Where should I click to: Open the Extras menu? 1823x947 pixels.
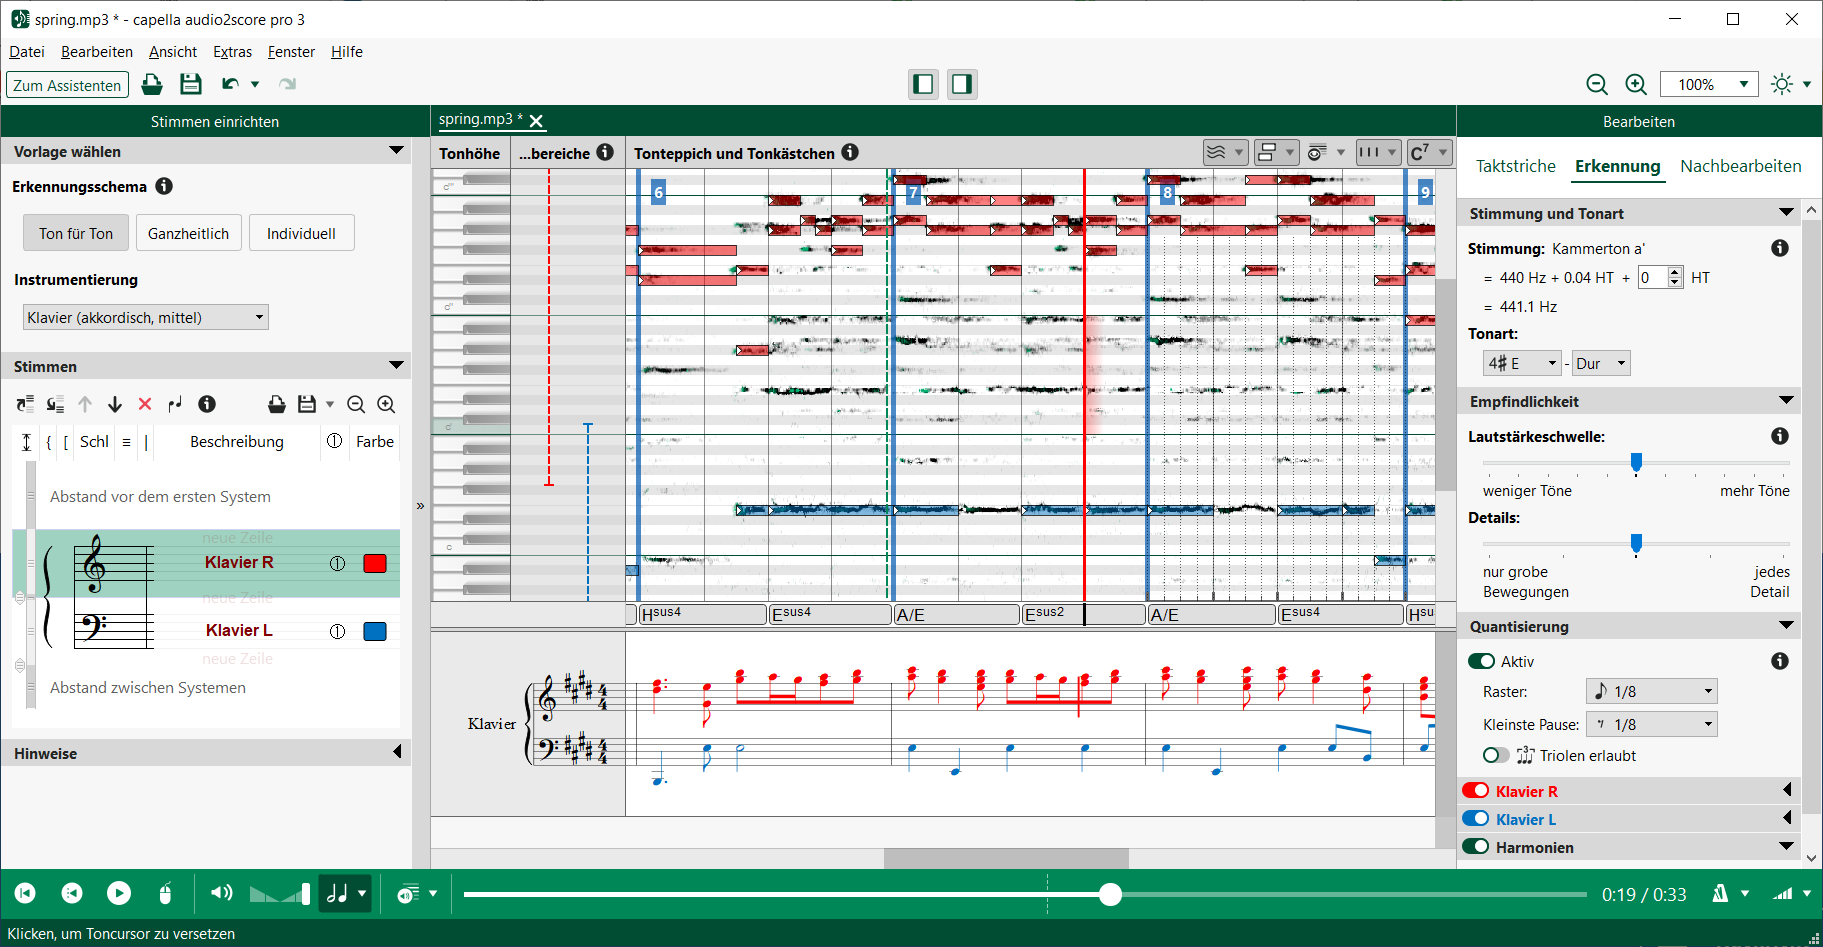click(232, 52)
